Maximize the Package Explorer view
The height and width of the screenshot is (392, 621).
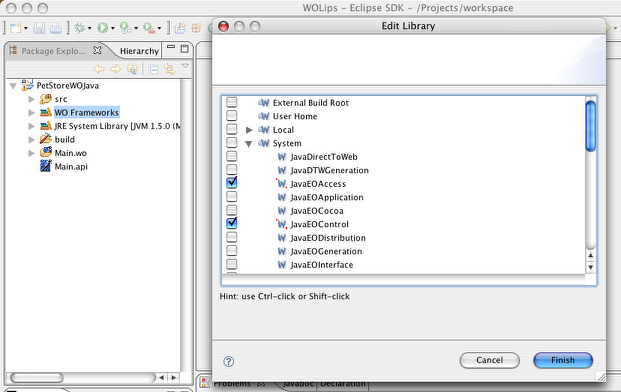click(185, 49)
